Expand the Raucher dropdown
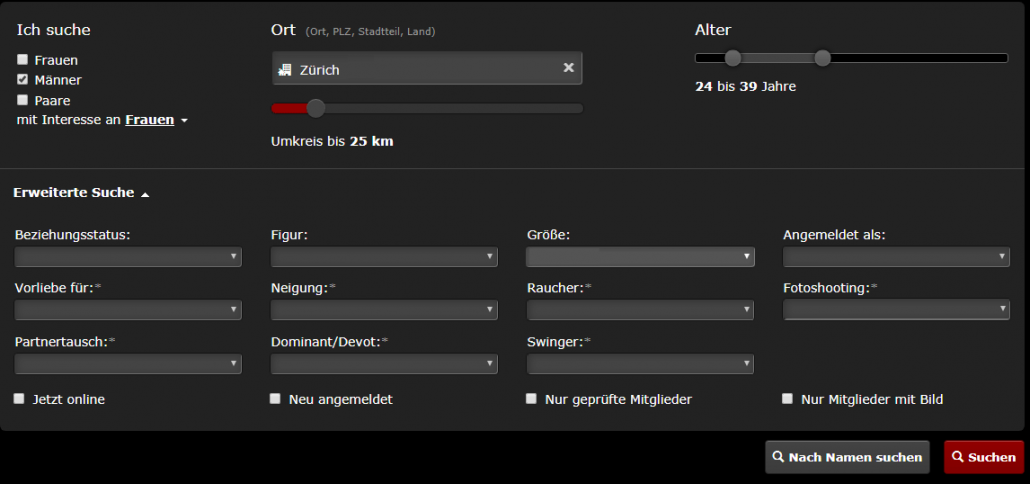1030x484 pixels. pyautogui.click(x=640, y=310)
